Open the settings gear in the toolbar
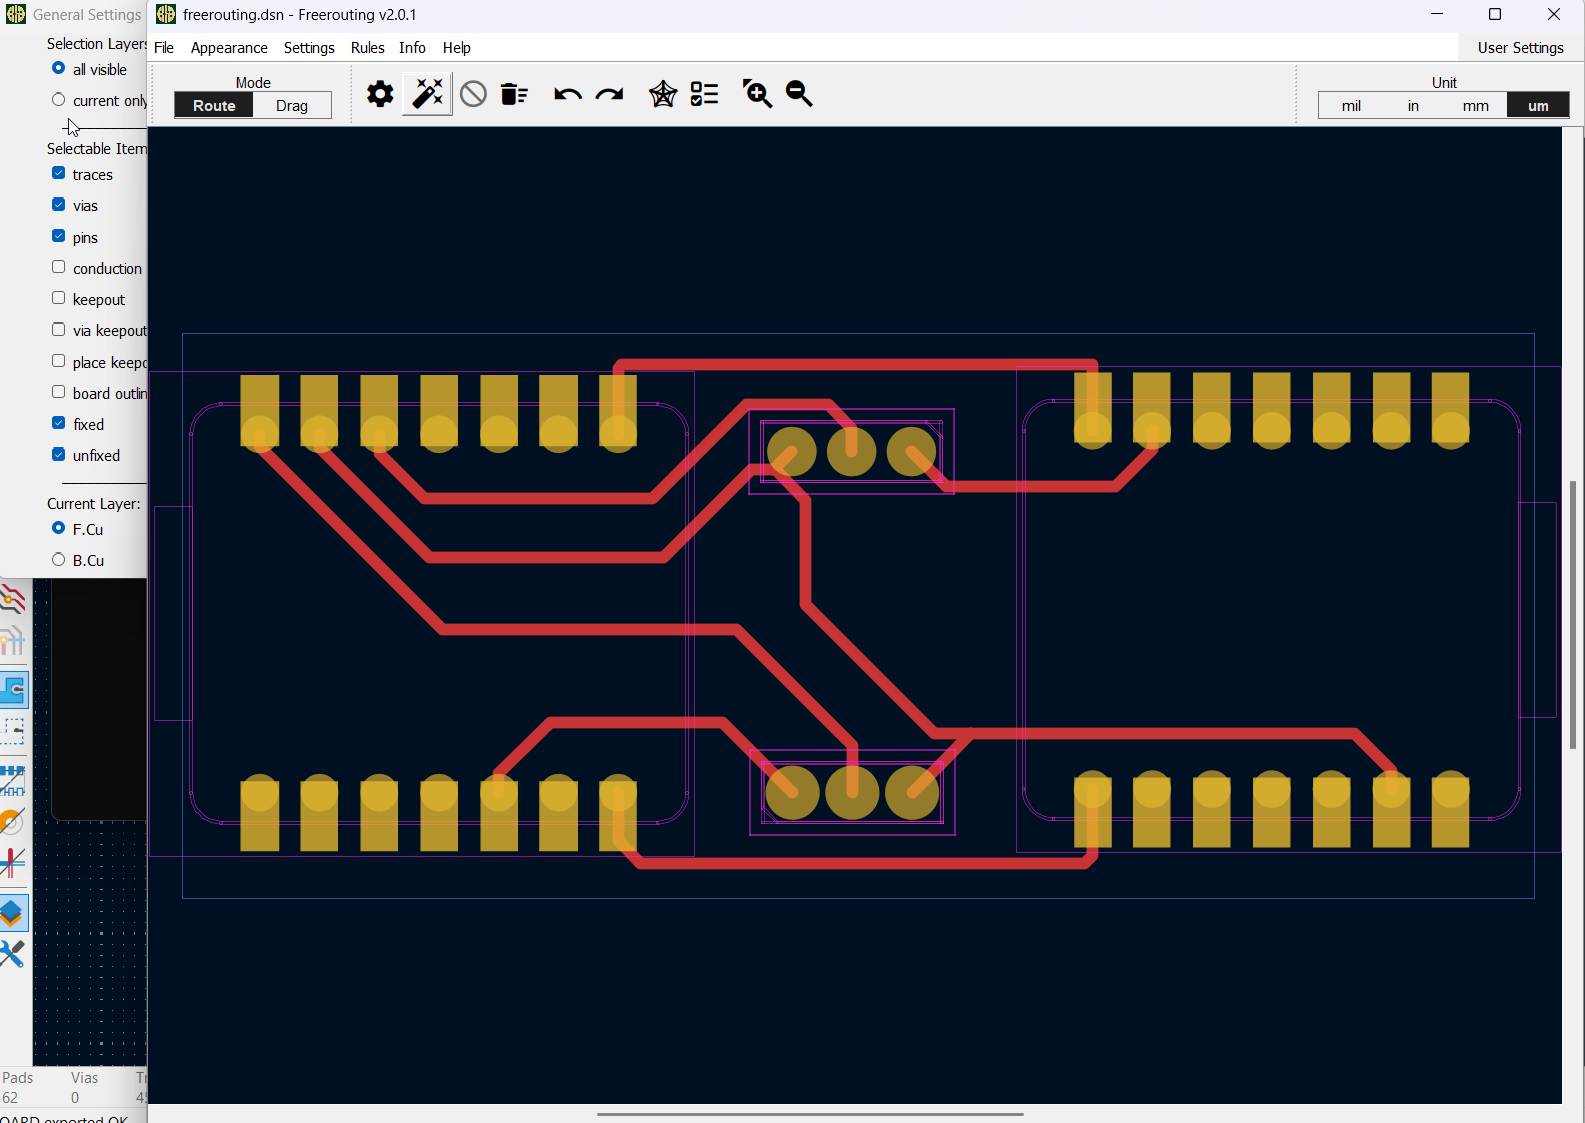The image size is (1585, 1123). point(380,94)
